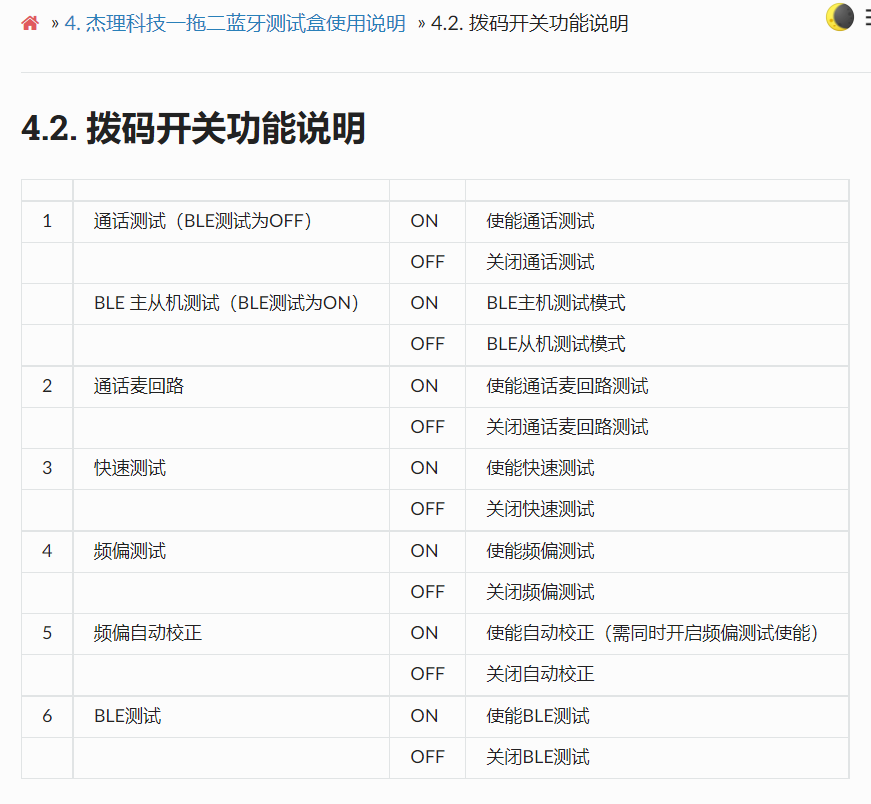The image size is (871, 804).
Task: Click the ON cell beside 使能频偏测试
Action: point(427,551)
